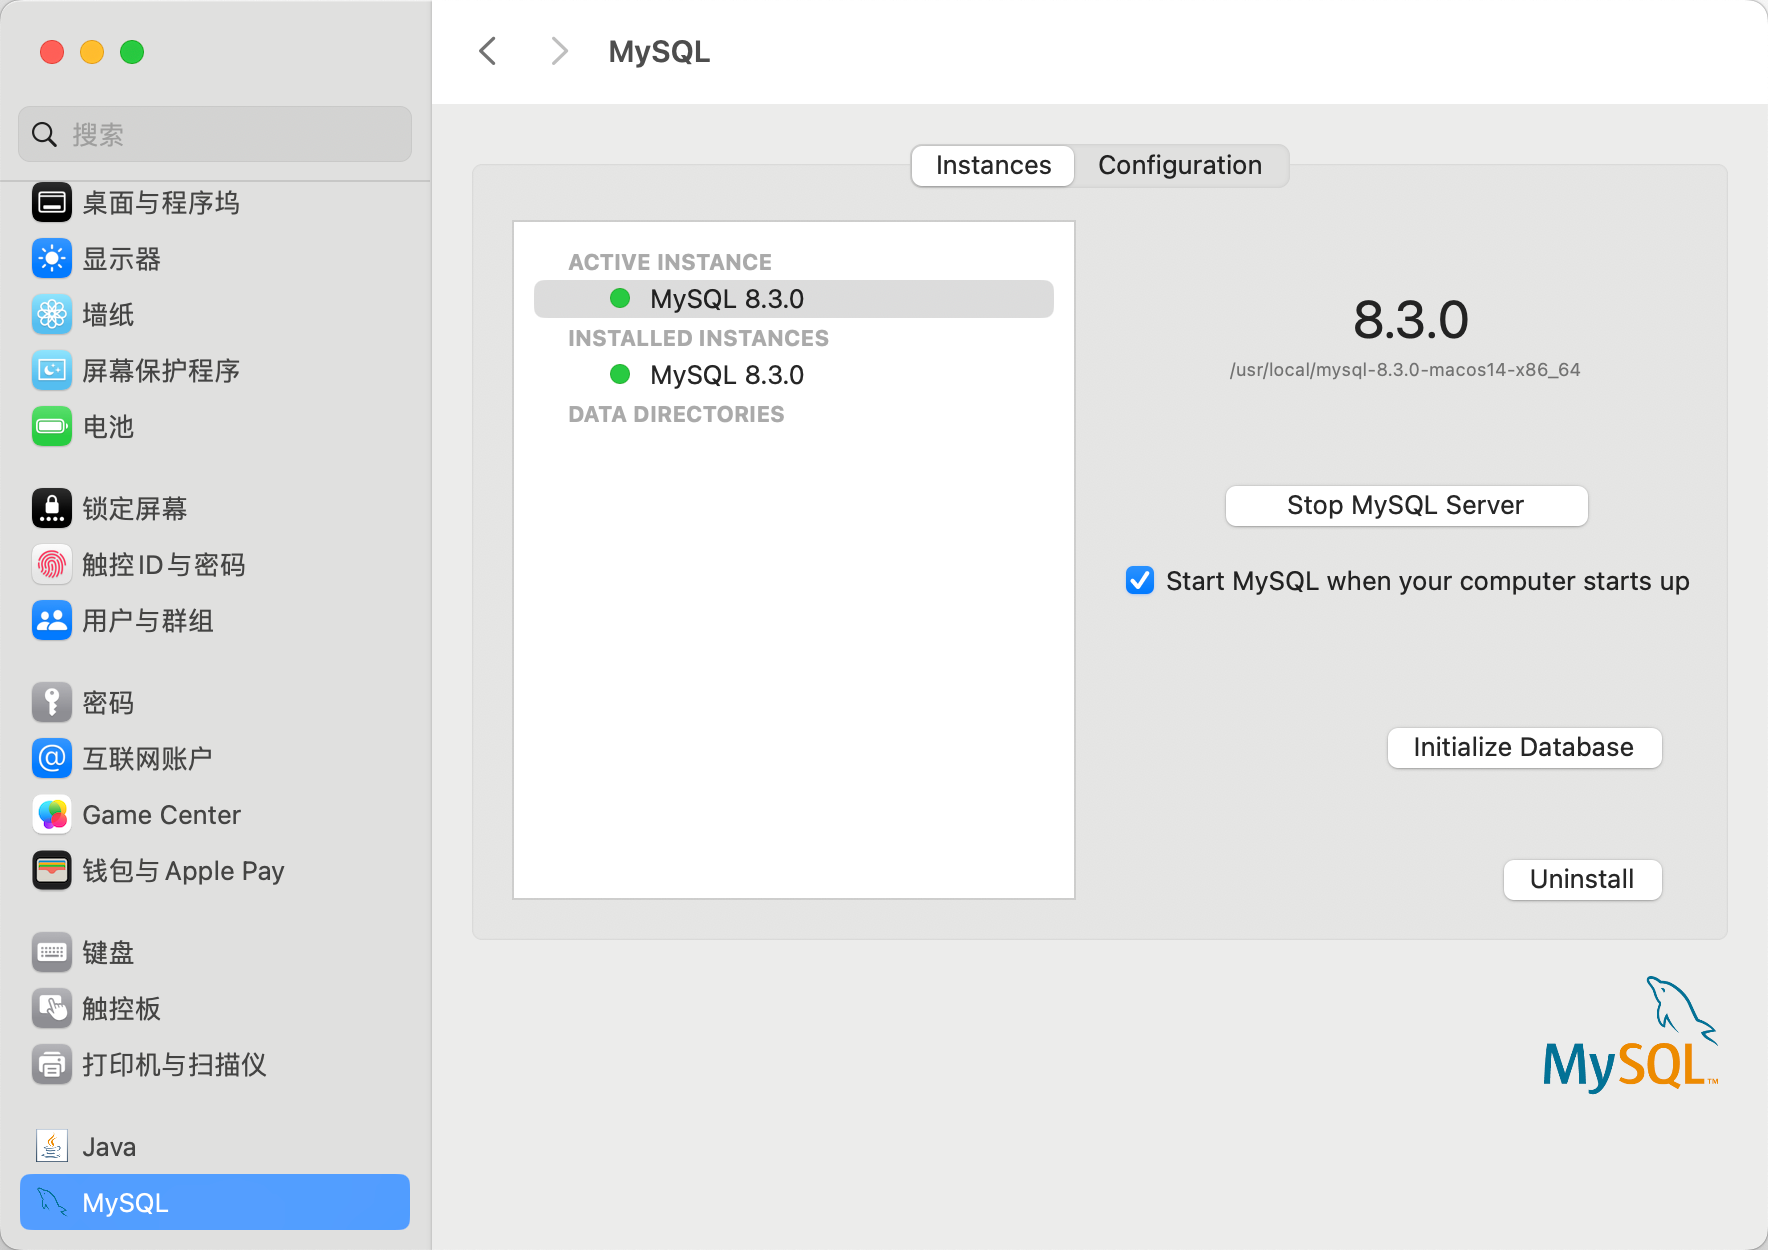Open the Game Center icon
Screen dimensions: 1768x1250
pos(52,815)
